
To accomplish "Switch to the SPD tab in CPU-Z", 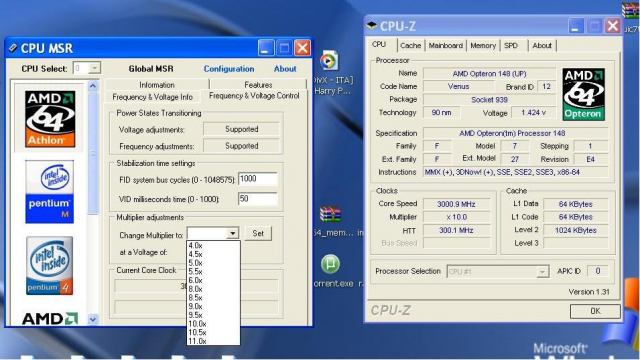I will pyautogui.click(x=511, y=45).
